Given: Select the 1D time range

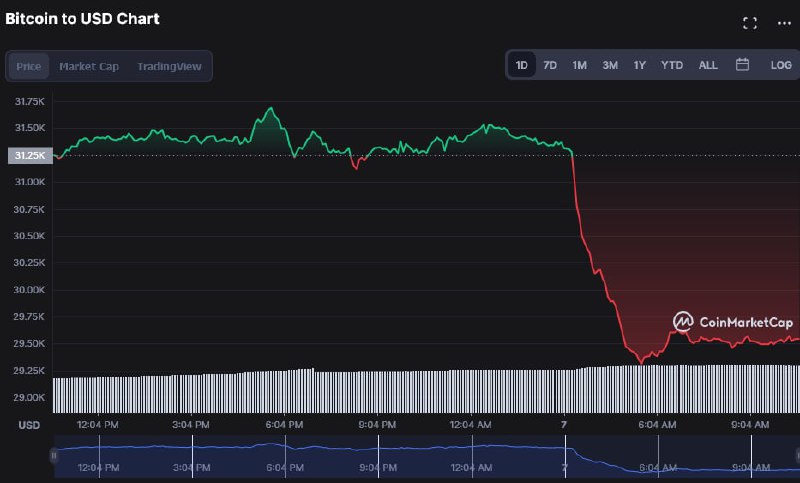Looking at the screenshot, I should 521,65.
